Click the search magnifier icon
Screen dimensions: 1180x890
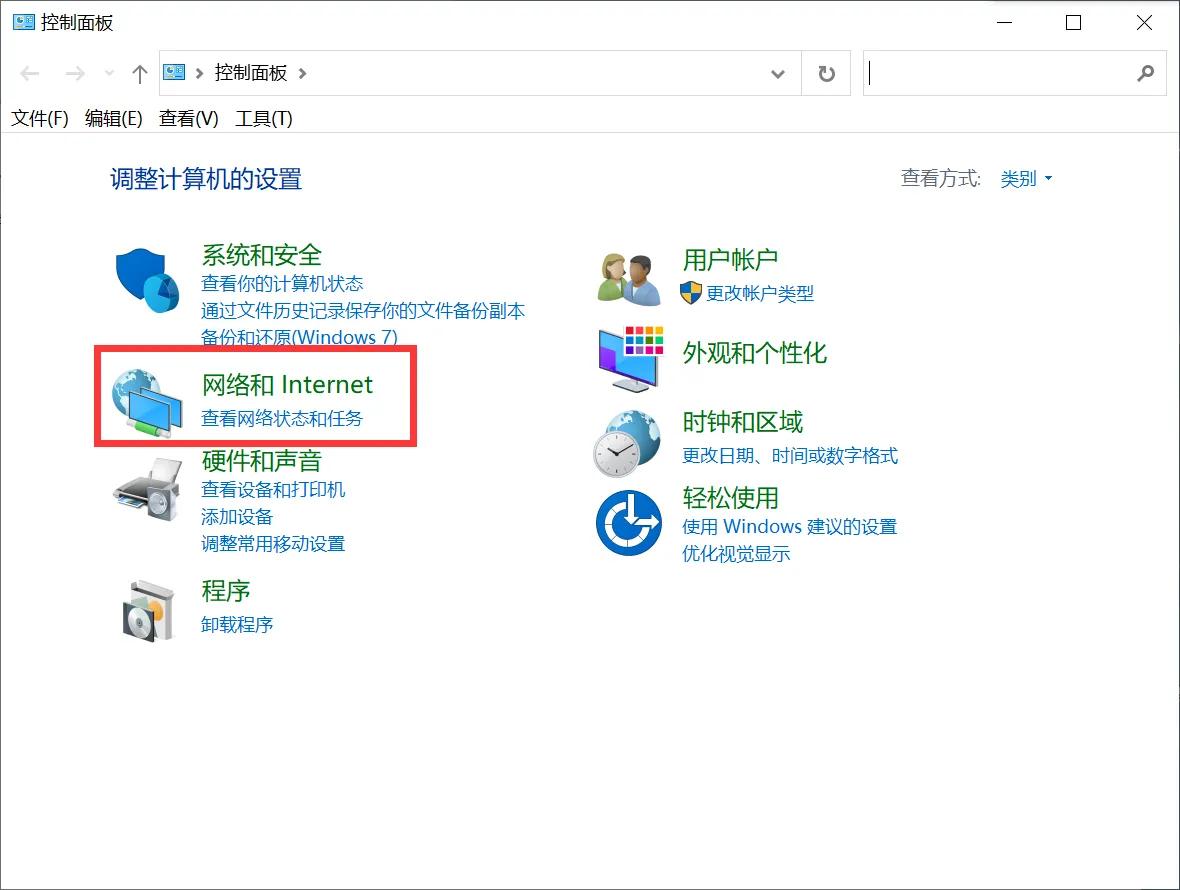coord(1146,73)
